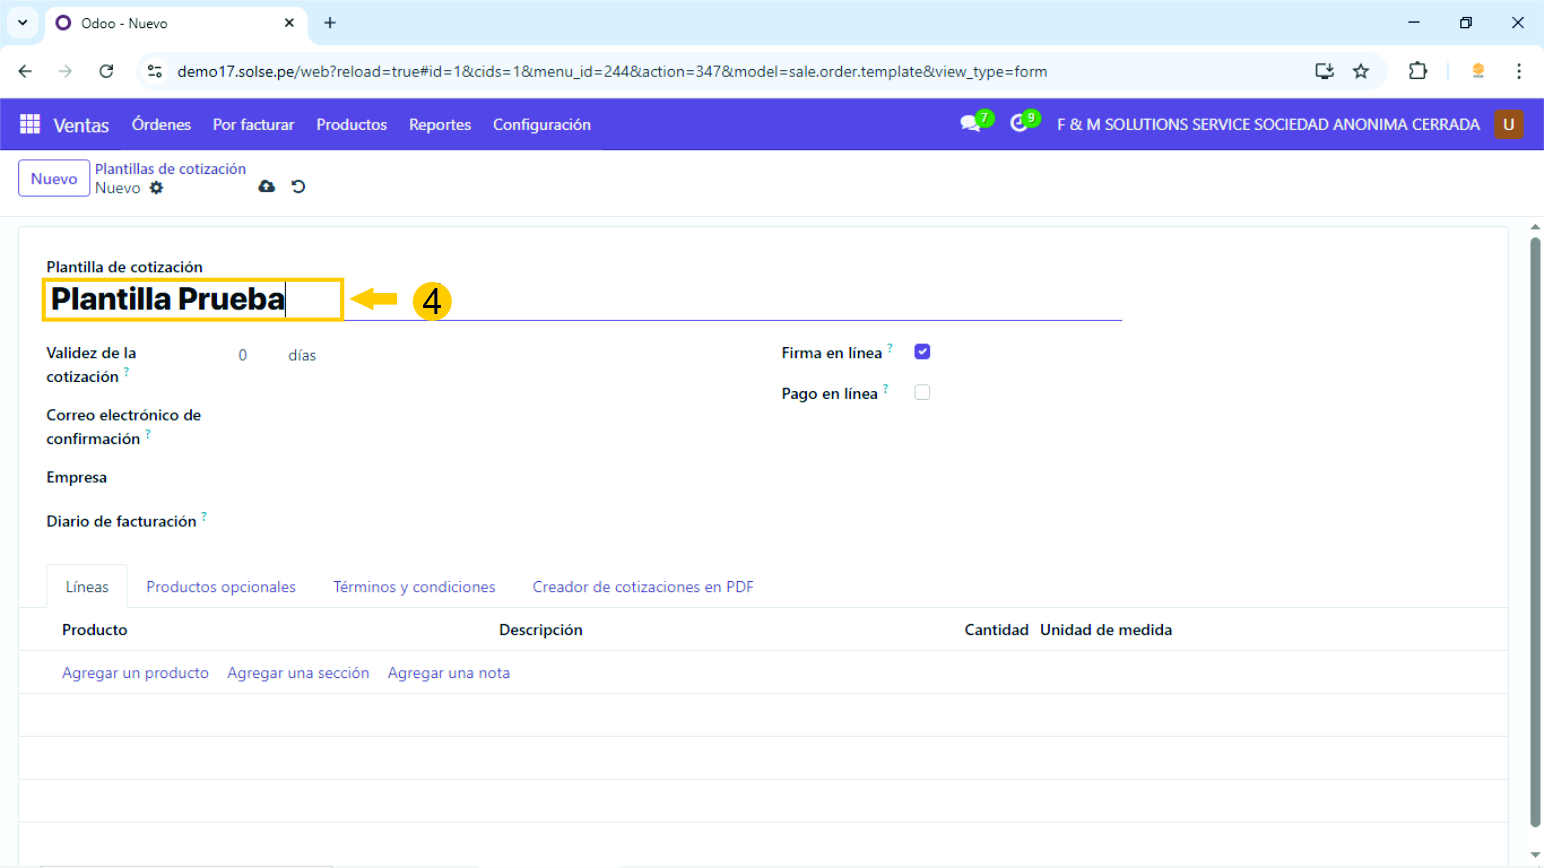Enable the Pago en línea checkbox

click(x=922, y=393)
